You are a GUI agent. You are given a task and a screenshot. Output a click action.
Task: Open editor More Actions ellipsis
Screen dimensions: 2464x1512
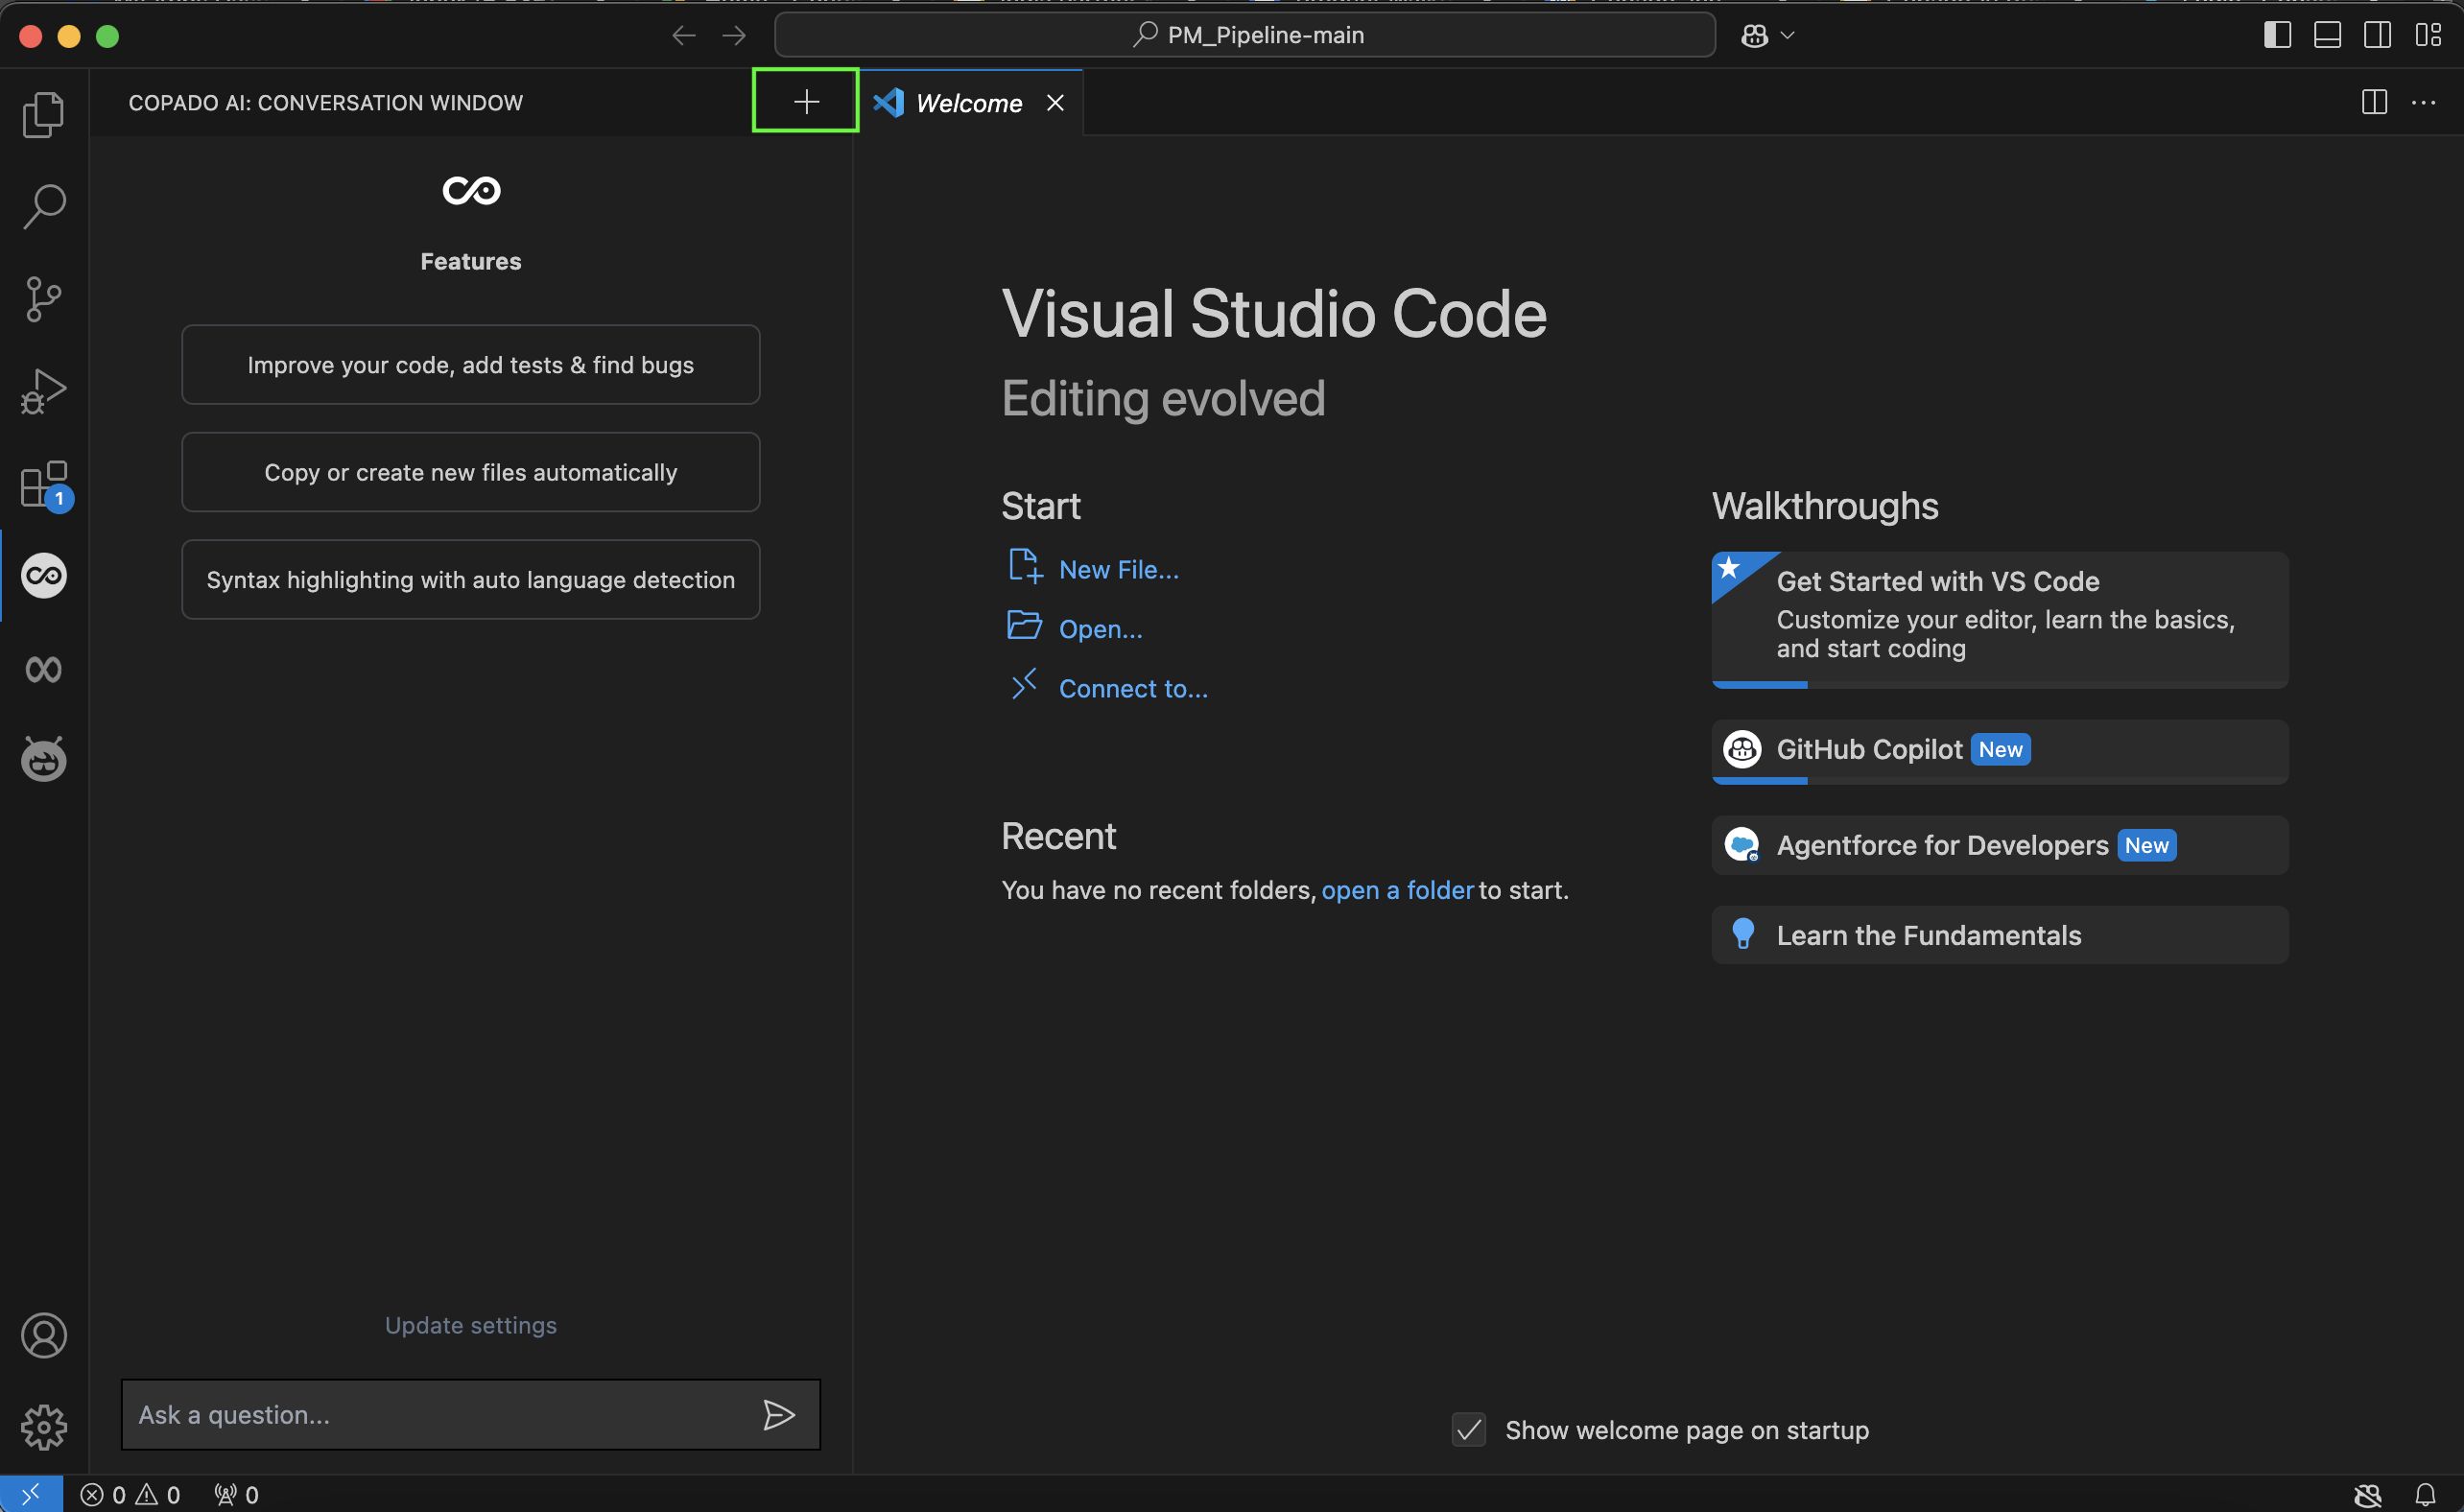tap(2424, 102)
